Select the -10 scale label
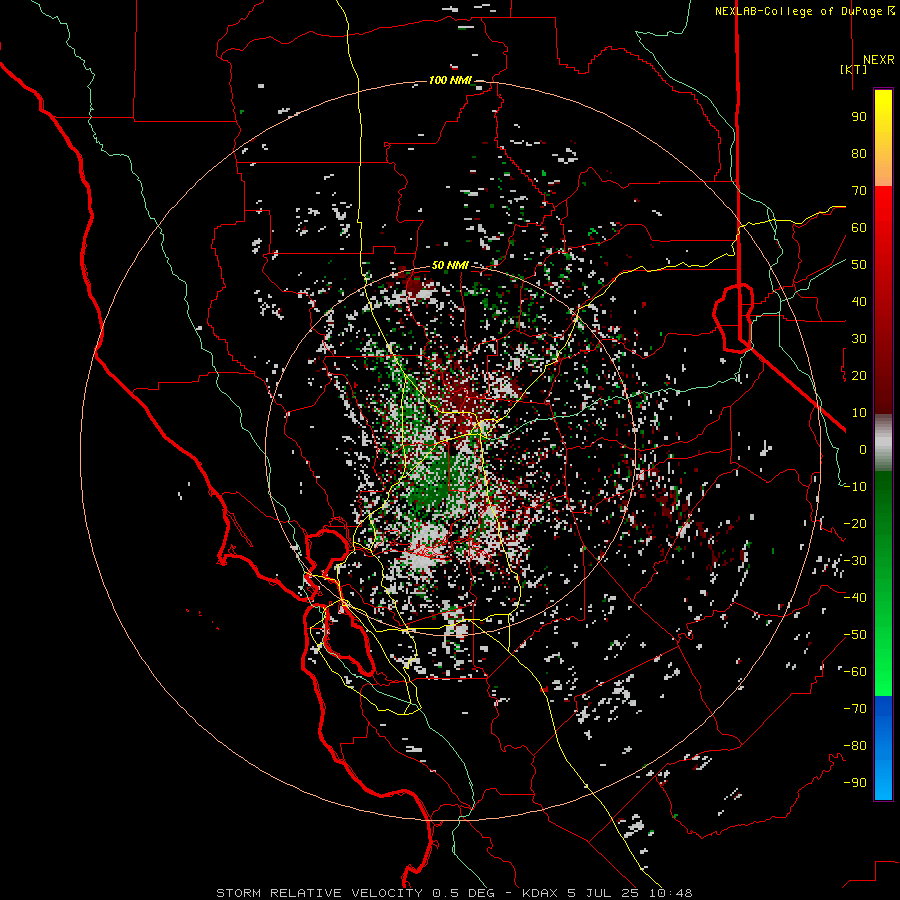The image size is (900, 900). [855, 487]
